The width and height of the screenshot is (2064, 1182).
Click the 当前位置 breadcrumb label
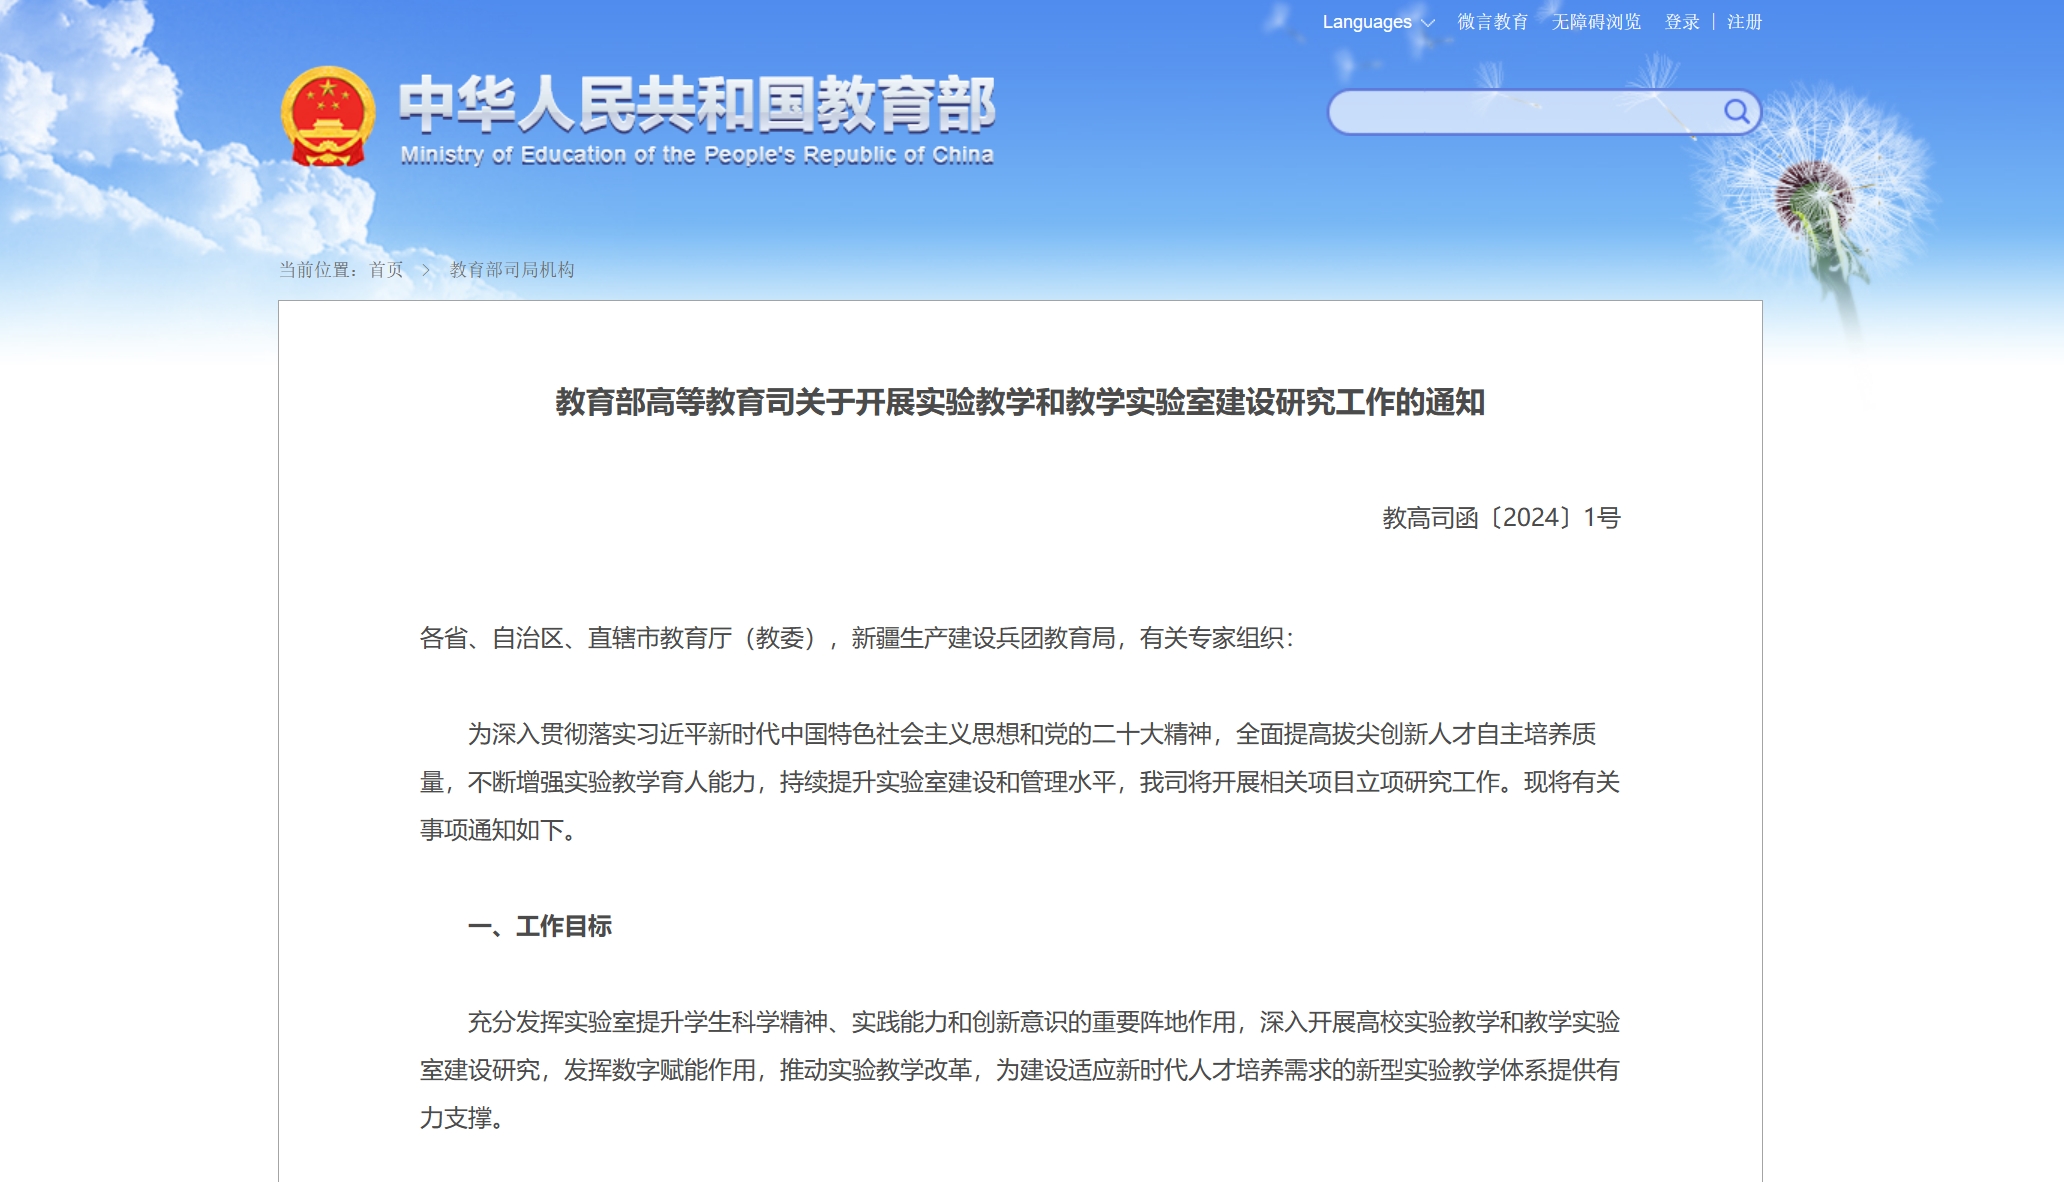pyautogui.click(x=318, y=270)
